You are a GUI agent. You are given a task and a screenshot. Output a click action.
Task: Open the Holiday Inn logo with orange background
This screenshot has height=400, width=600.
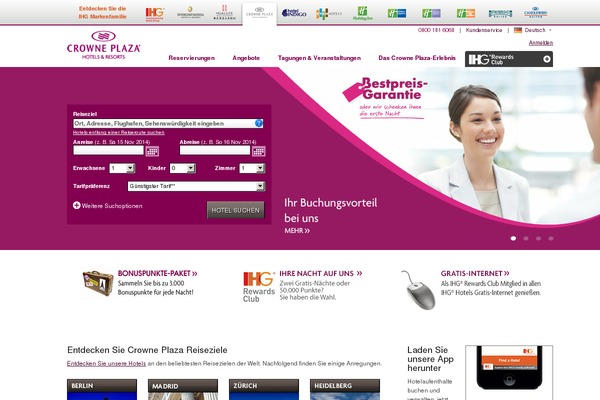coord(466,13)
